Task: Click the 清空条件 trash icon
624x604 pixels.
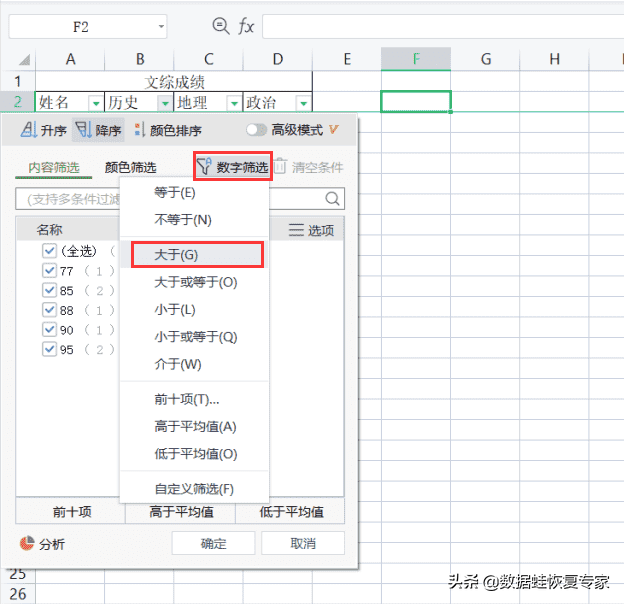Action: pyautogui.click(x=280, y=166)
